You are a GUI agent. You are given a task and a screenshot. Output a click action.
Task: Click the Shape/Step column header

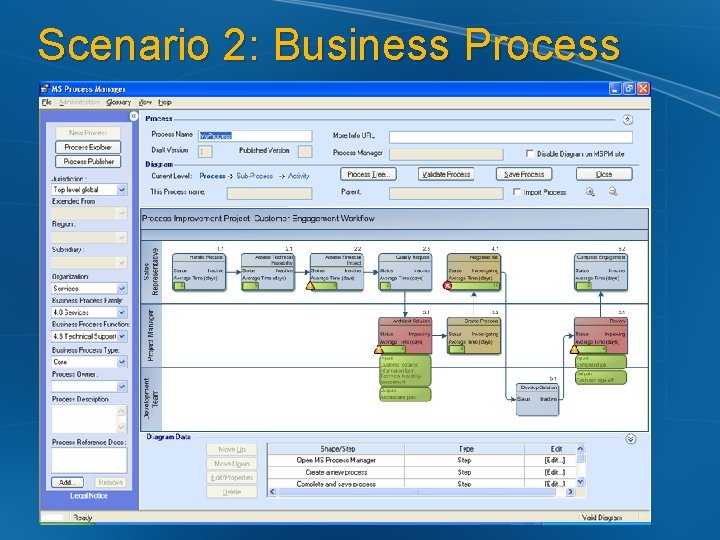[336, 449]
